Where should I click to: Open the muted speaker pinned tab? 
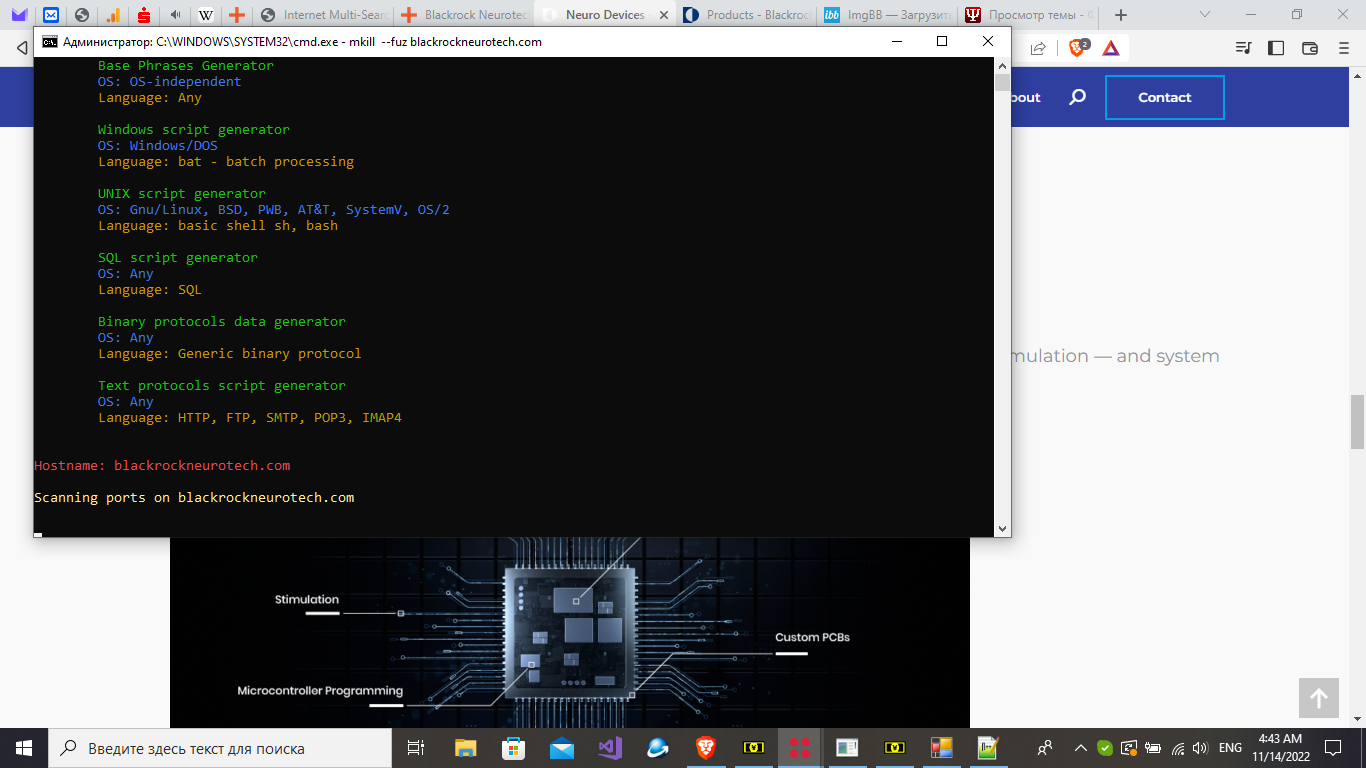[175, 15]
